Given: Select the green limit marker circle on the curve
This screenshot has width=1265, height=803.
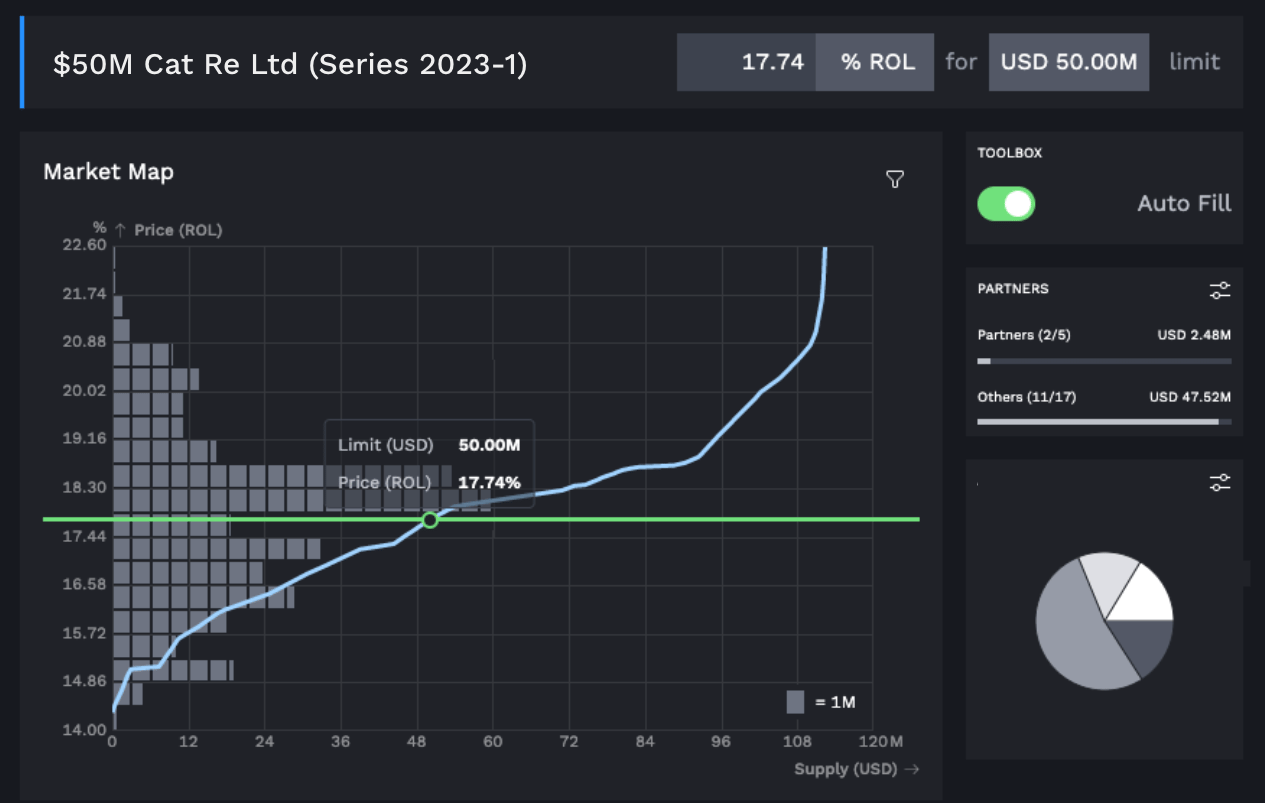Looking at the screenshot, I should pyautogui.click(x=430, y=520).
